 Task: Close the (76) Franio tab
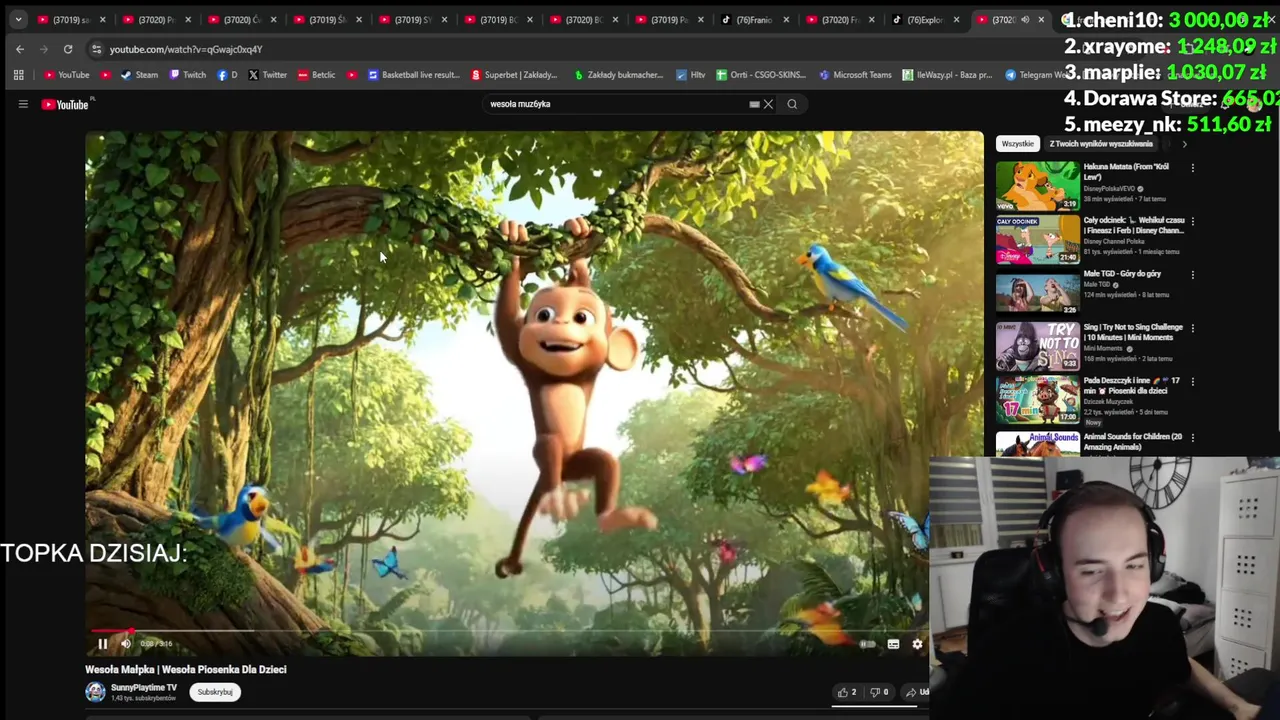(786, 19)
